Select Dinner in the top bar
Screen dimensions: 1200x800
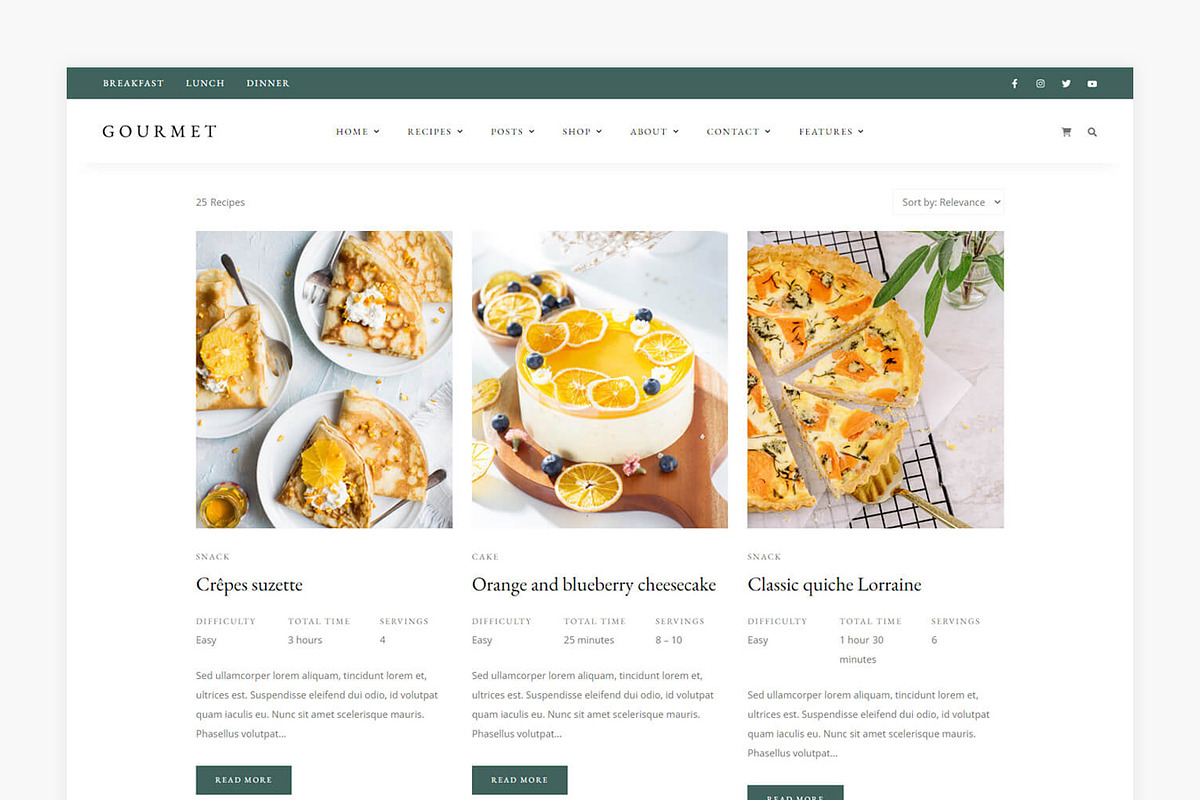click(x=268, y=84)
